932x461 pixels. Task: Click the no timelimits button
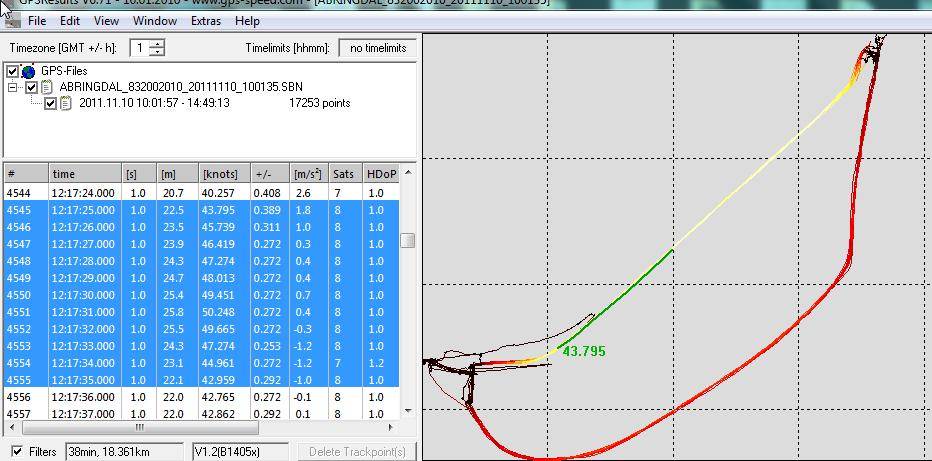pyautogui.click(x=377, y=48)
